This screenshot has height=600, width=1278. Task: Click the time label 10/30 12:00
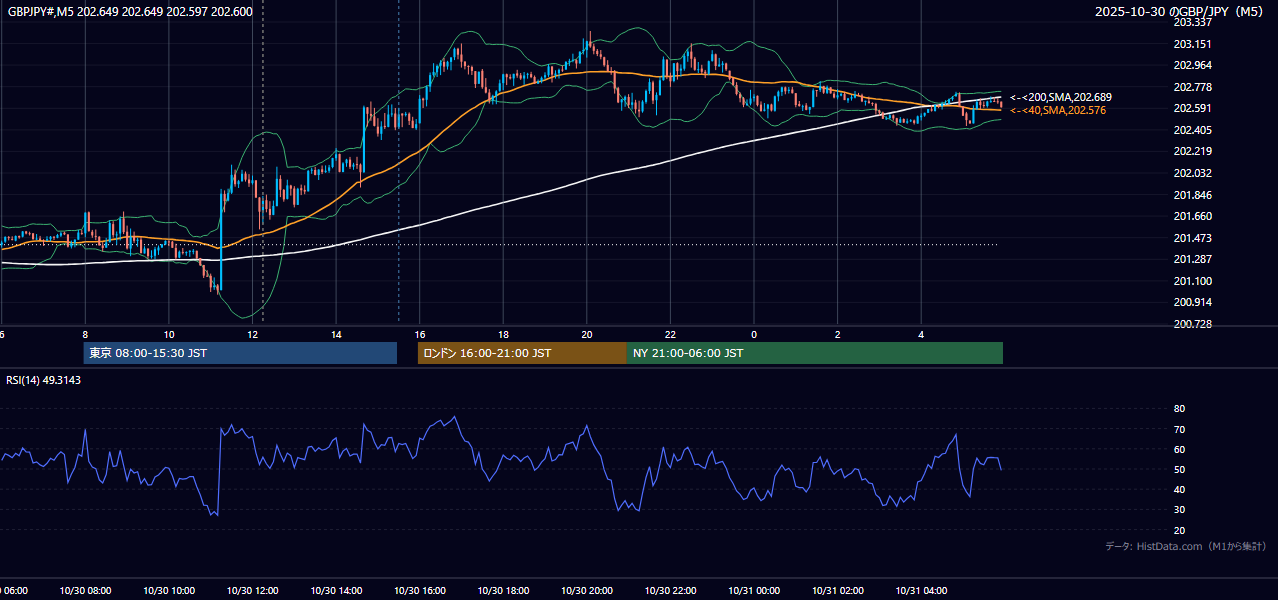pos(252,591)
